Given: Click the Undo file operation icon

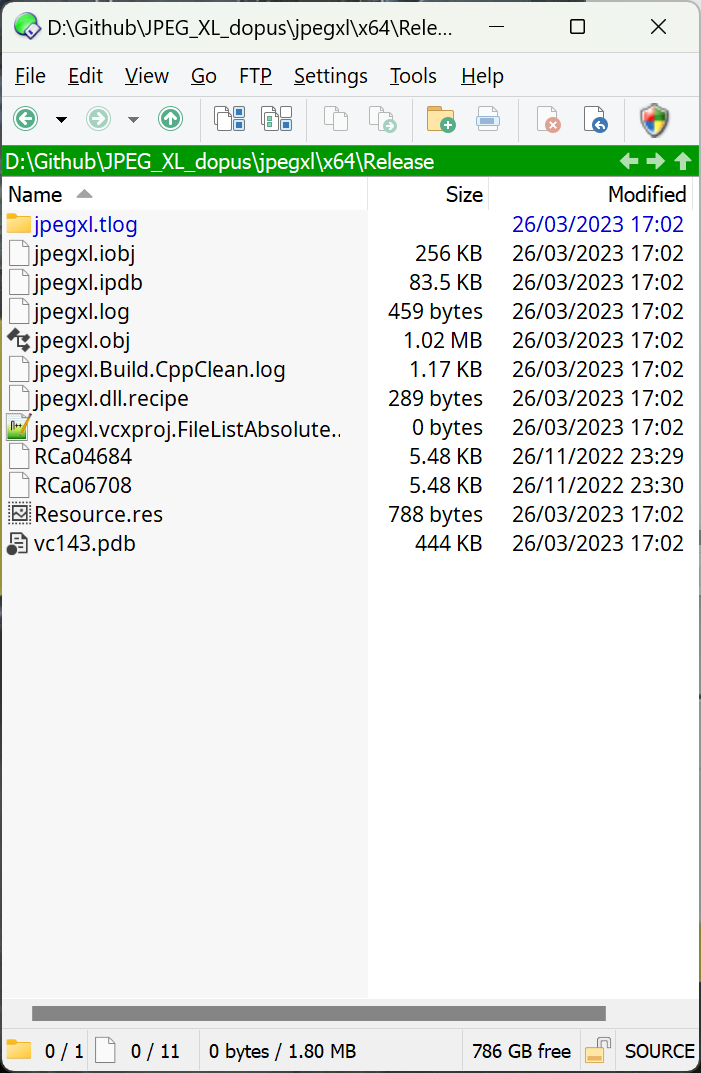Looking at the screenshot, I should coord(595,119).
